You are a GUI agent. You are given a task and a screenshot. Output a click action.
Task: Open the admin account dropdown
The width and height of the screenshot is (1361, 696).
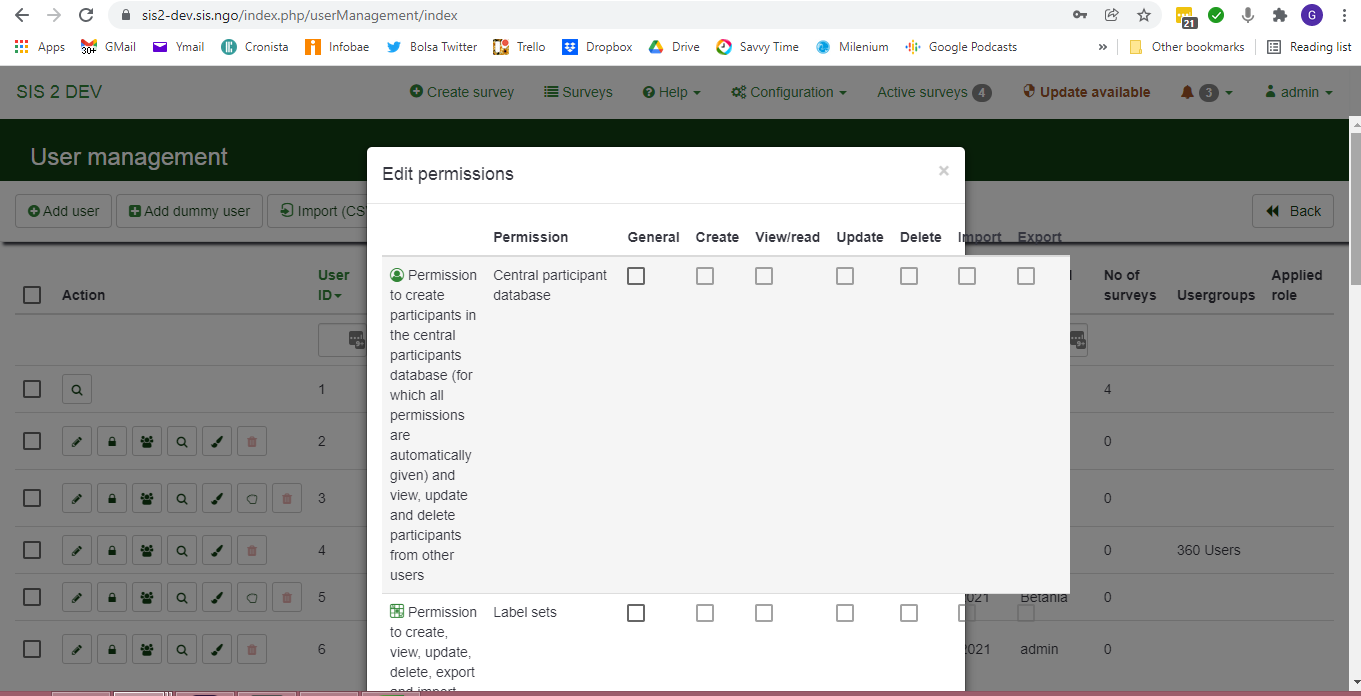coord(1299,92)
